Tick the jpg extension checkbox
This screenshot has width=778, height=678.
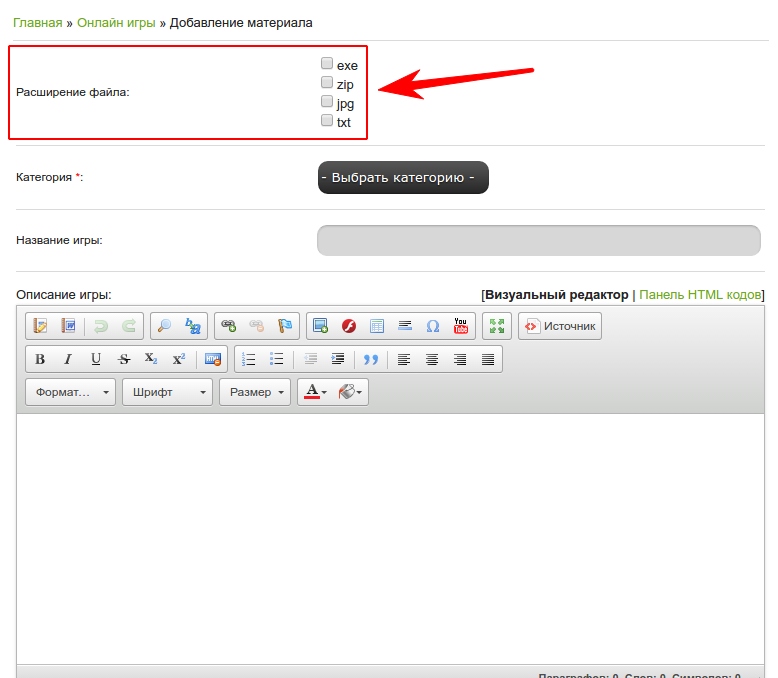pos(327,102)
